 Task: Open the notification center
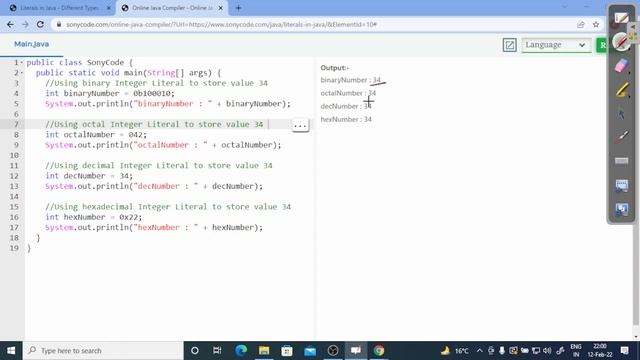click(624, 351)
